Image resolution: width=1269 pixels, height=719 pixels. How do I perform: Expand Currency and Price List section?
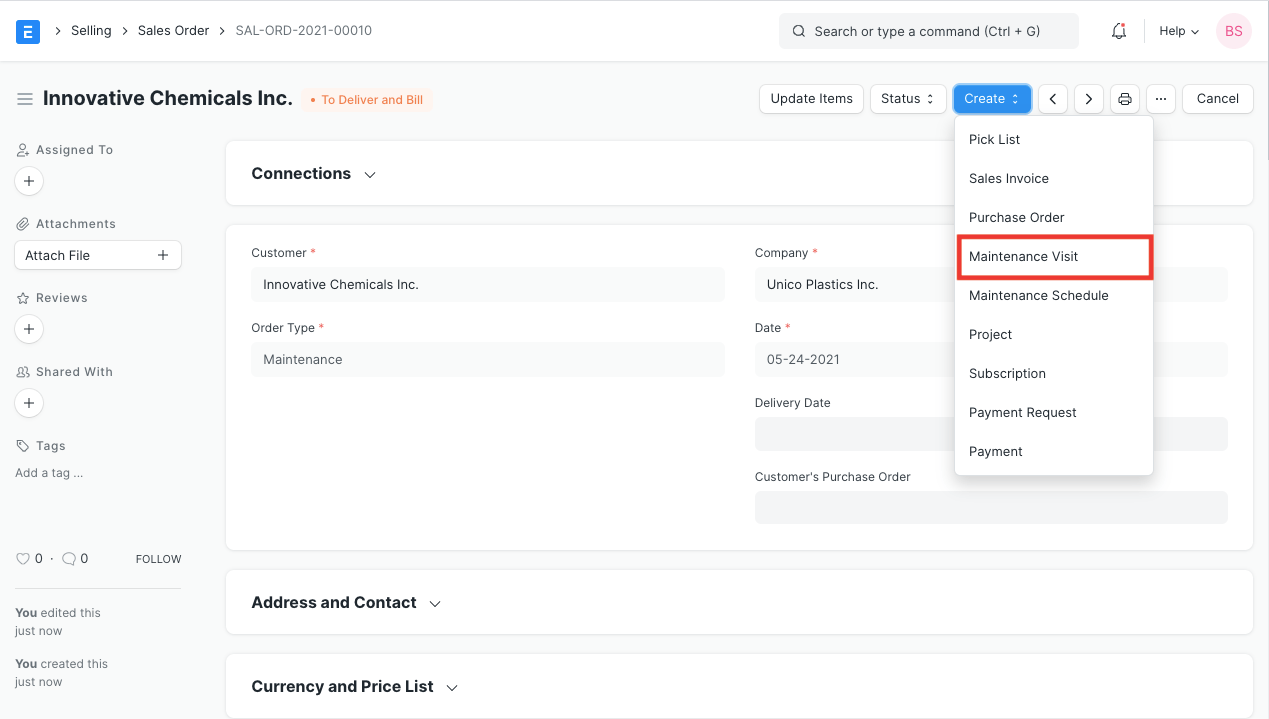click(355, 687)
